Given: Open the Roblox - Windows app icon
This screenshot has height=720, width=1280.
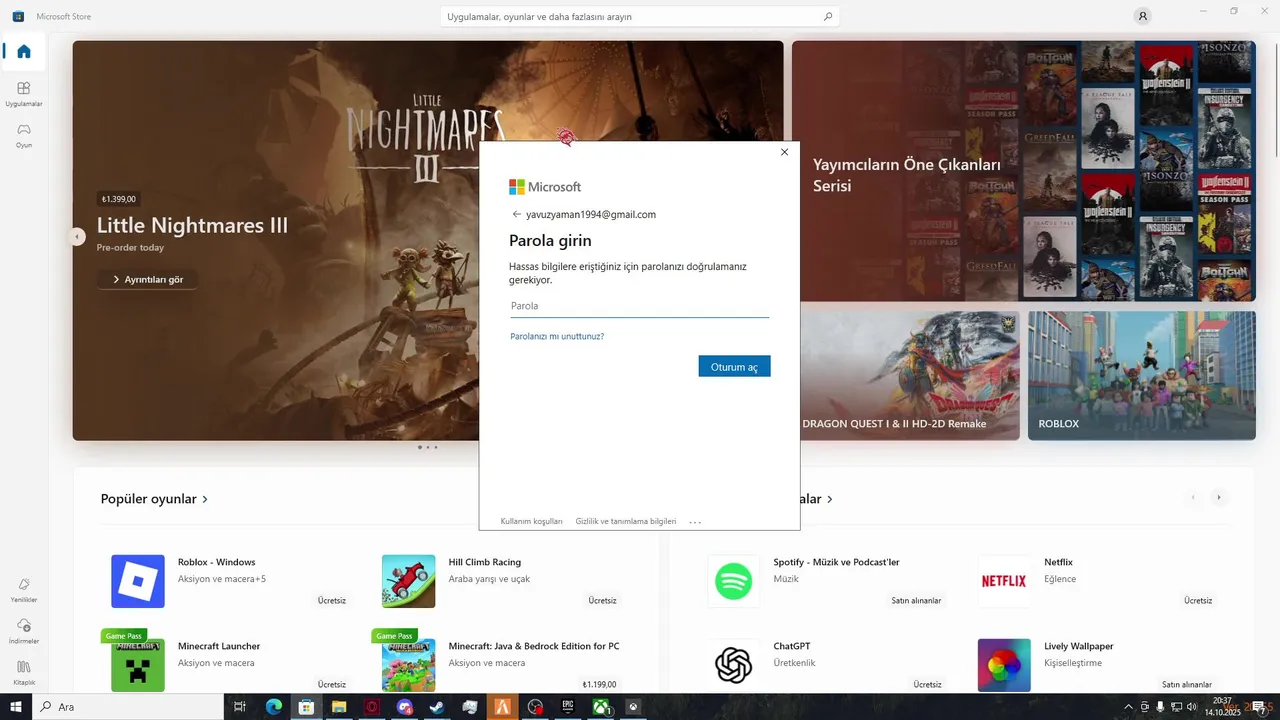Looking at the screenshot, I should click(x=138, y=581).
